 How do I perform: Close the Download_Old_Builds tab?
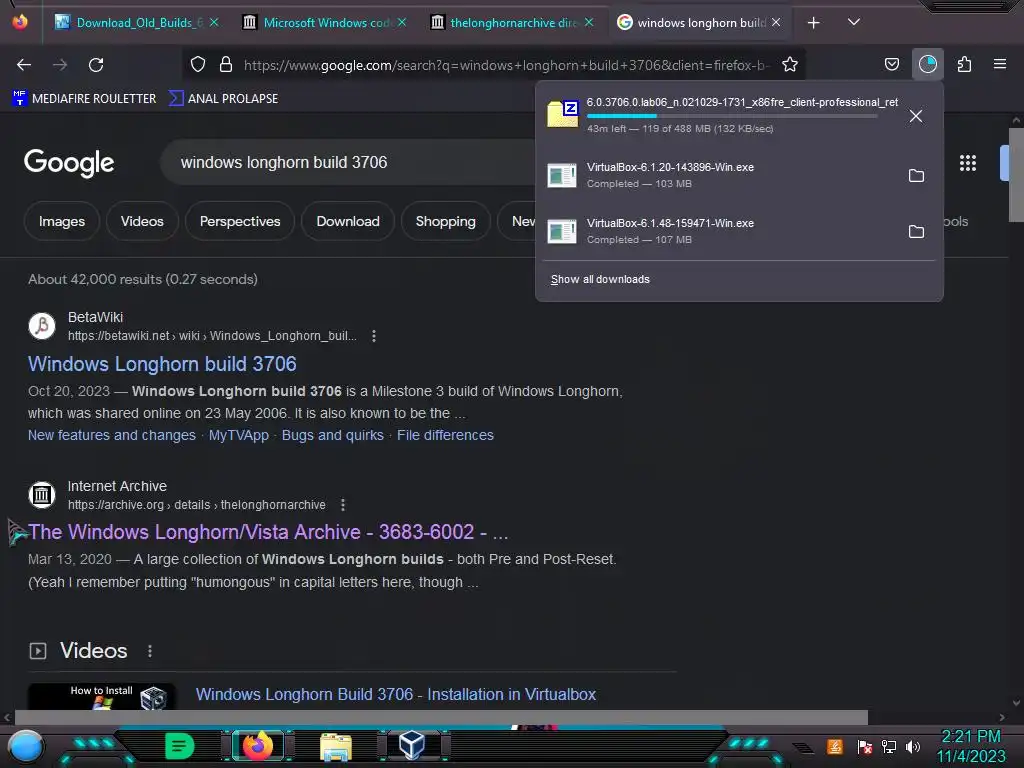[214, 22]
